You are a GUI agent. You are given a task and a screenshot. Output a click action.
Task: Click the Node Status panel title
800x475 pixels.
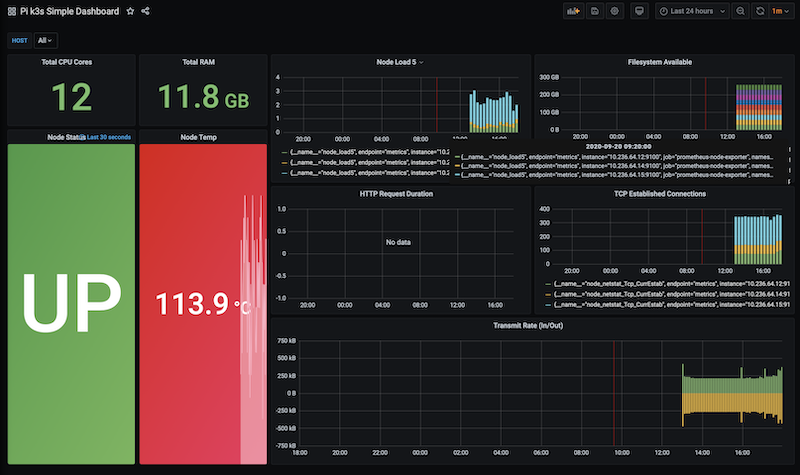[x=66, y=137]
